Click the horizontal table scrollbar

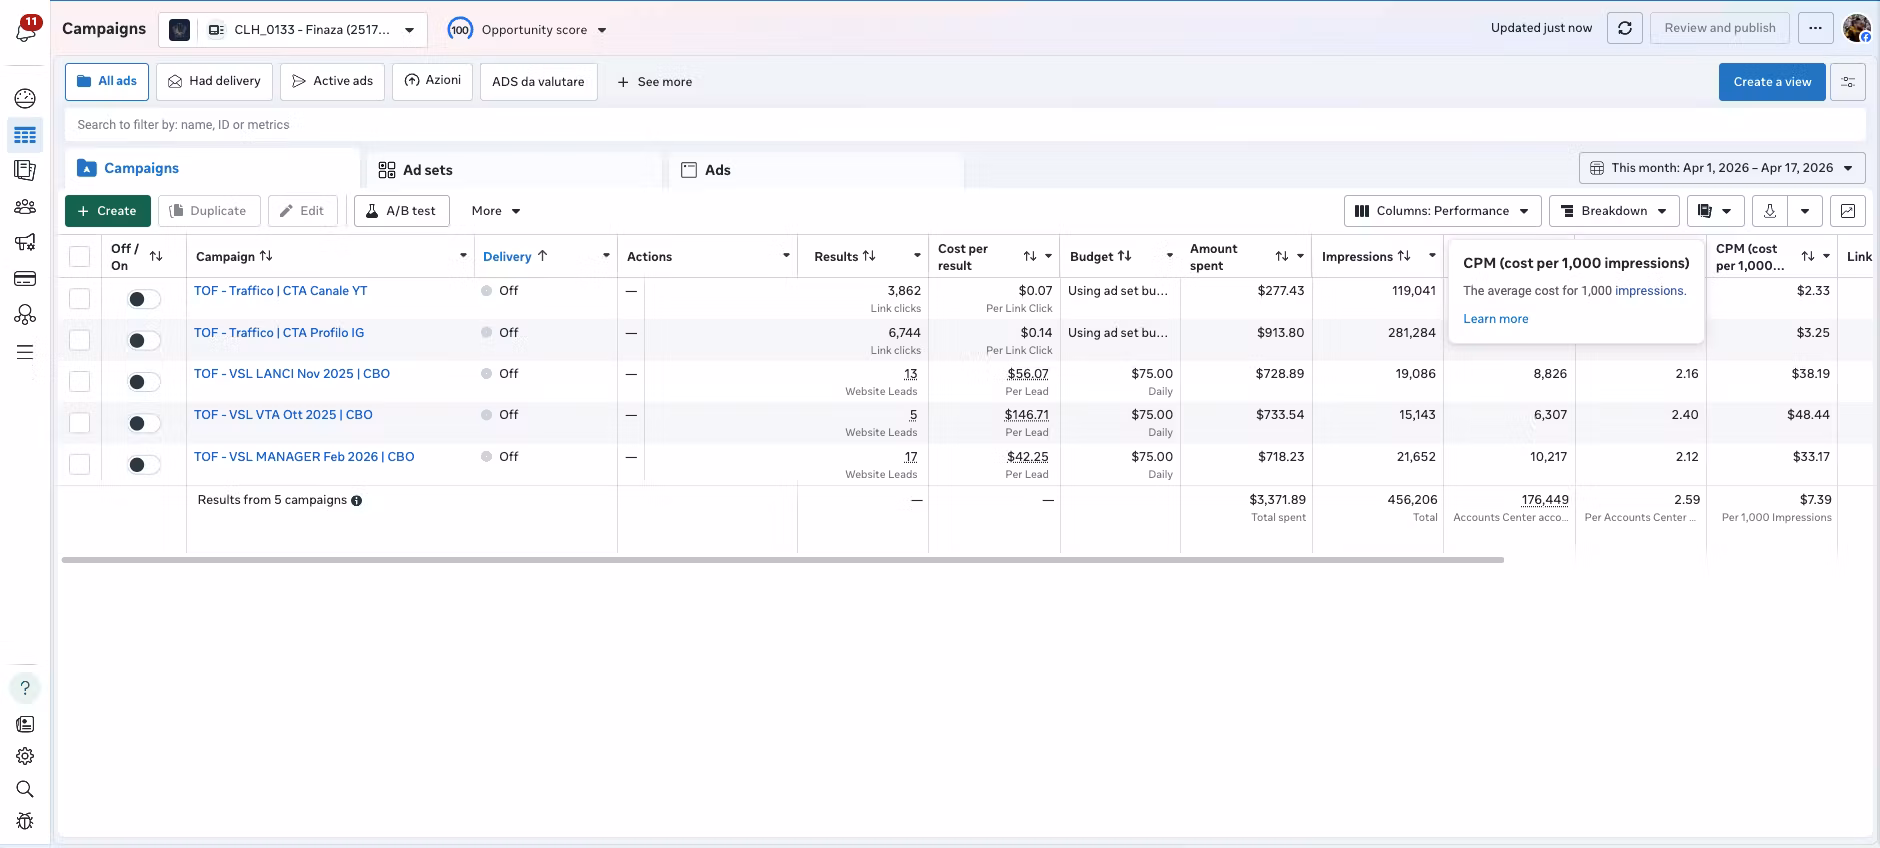tap(783, 560)
